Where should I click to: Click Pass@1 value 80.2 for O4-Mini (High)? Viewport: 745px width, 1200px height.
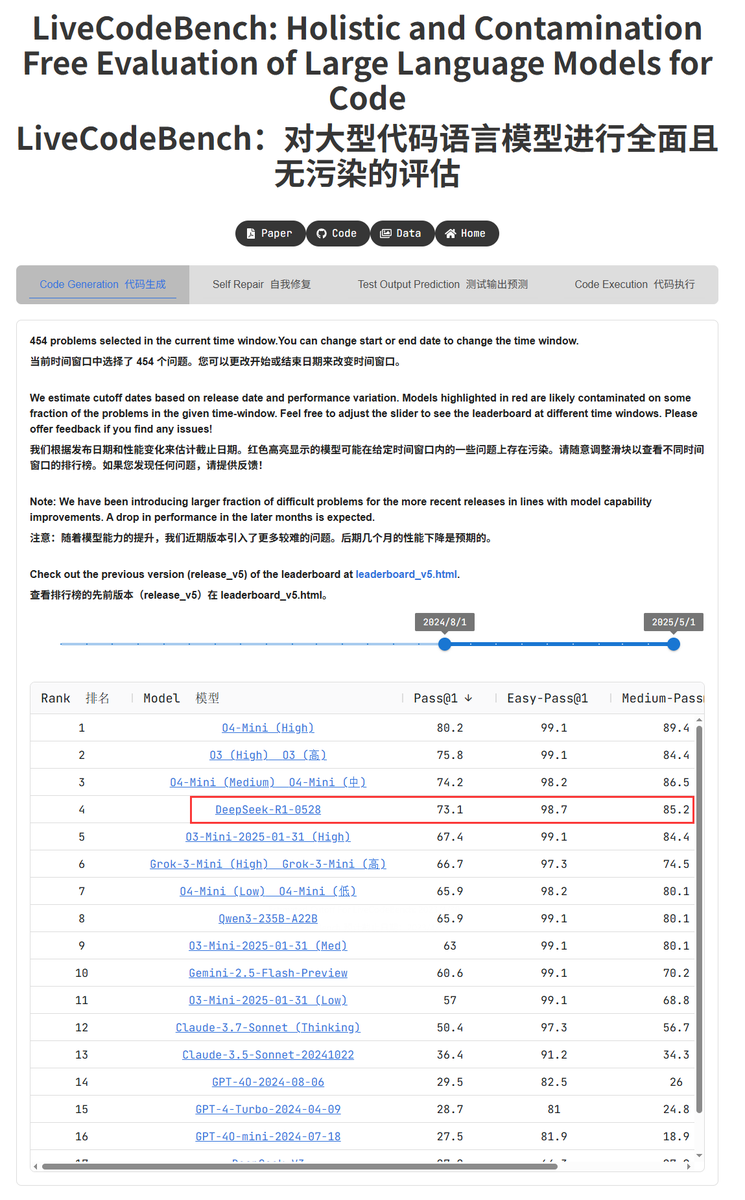451,728
